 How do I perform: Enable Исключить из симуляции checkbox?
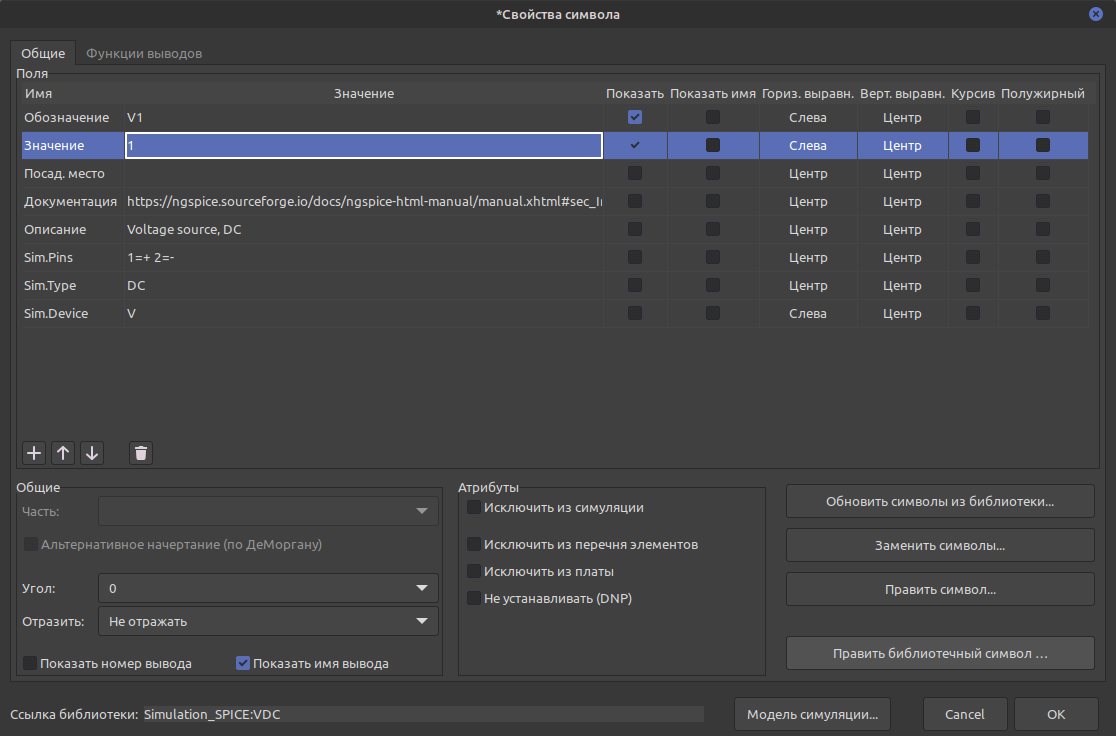pos(474,508)
